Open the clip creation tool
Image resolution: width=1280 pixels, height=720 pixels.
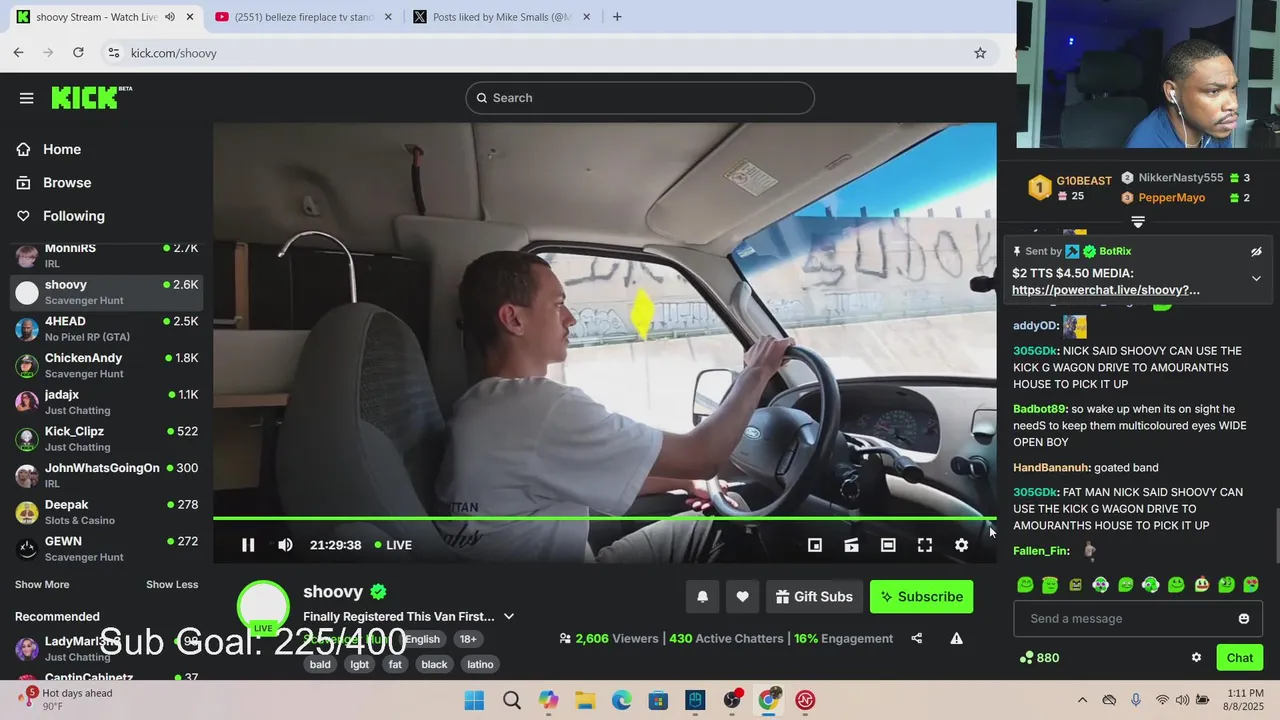(x=851, y=545)
